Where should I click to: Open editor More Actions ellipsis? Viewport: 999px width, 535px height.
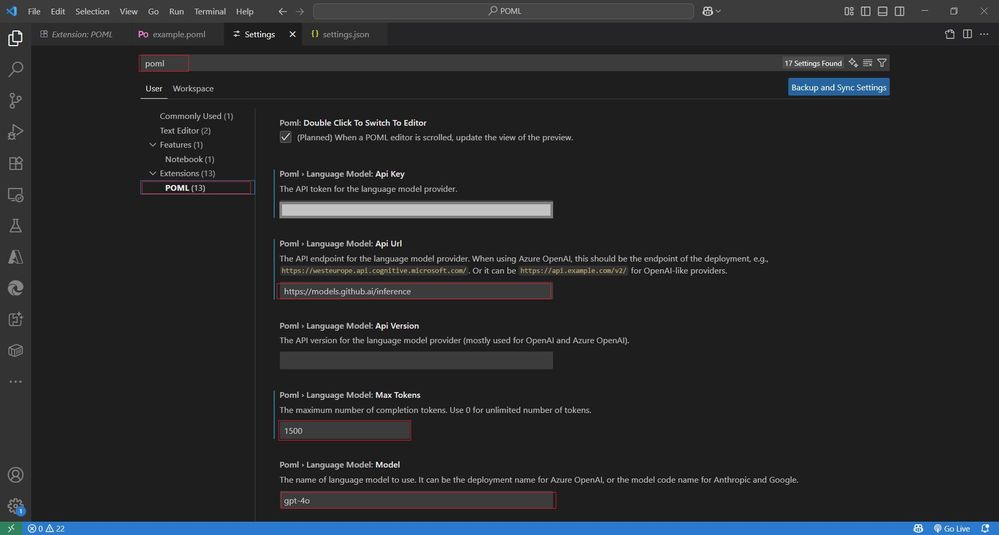pyautogui.click(x=984, y=34)
